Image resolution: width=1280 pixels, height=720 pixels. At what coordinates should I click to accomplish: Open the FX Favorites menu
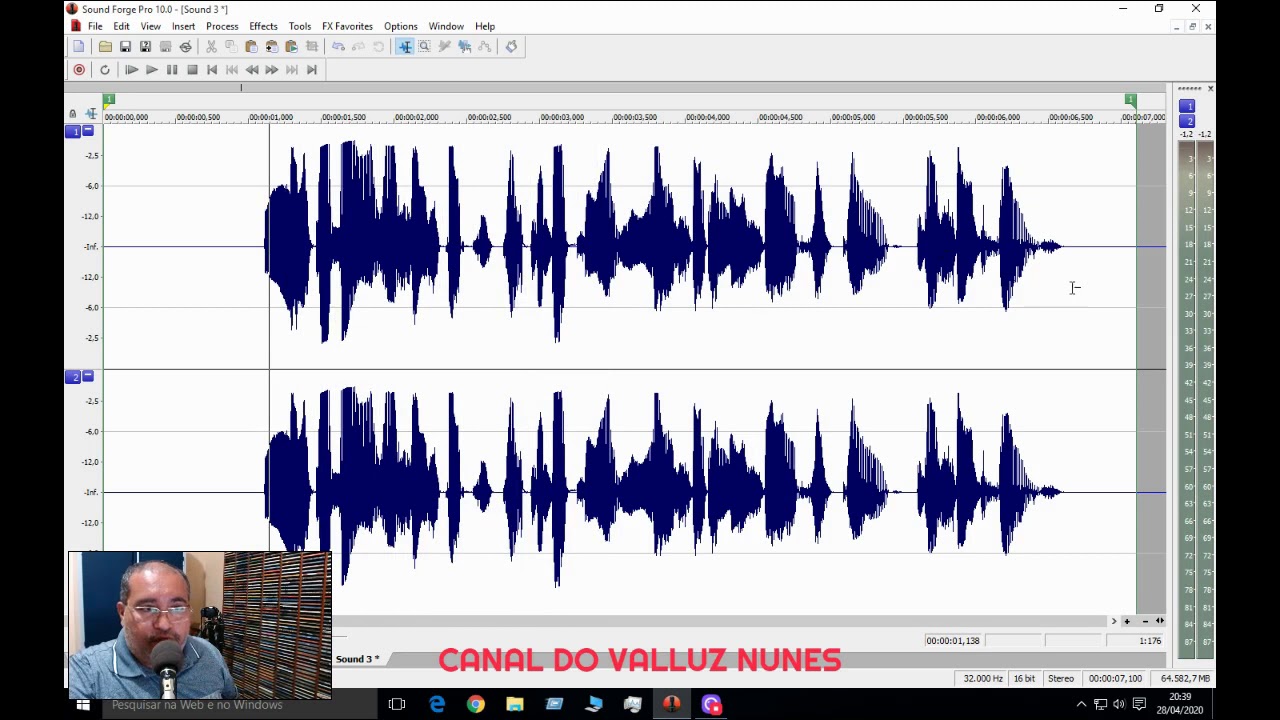click(347, 26)
